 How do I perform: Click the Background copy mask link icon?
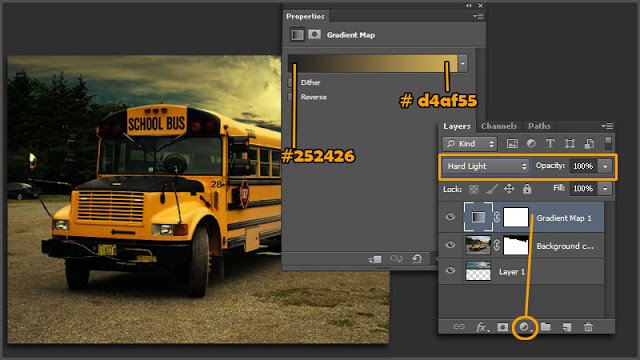[x=497, y=245]
